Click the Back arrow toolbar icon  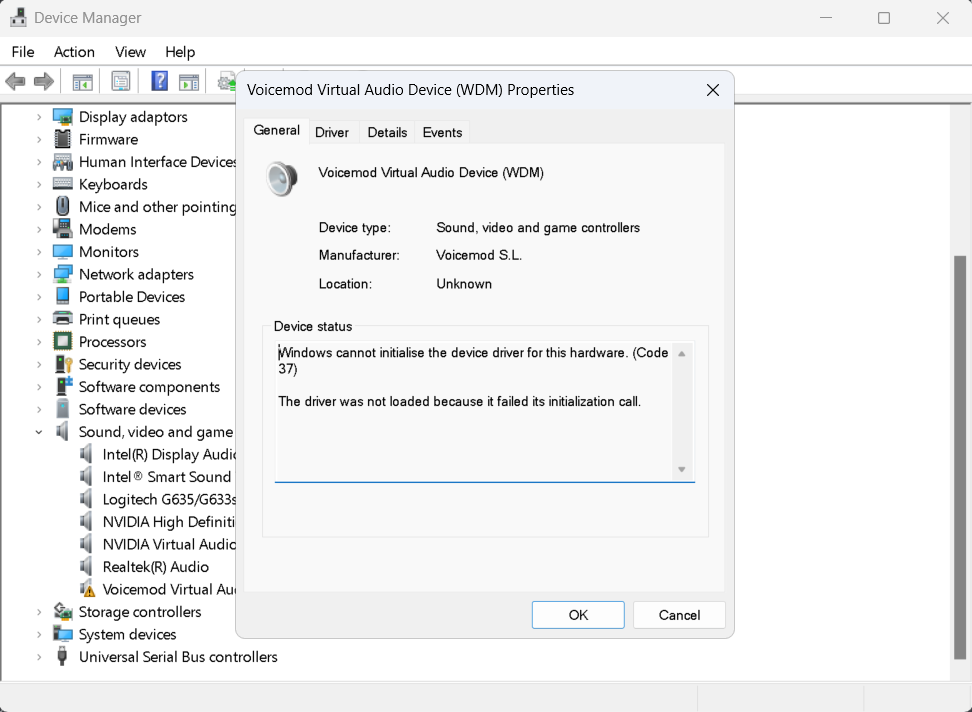pos(15,82)
